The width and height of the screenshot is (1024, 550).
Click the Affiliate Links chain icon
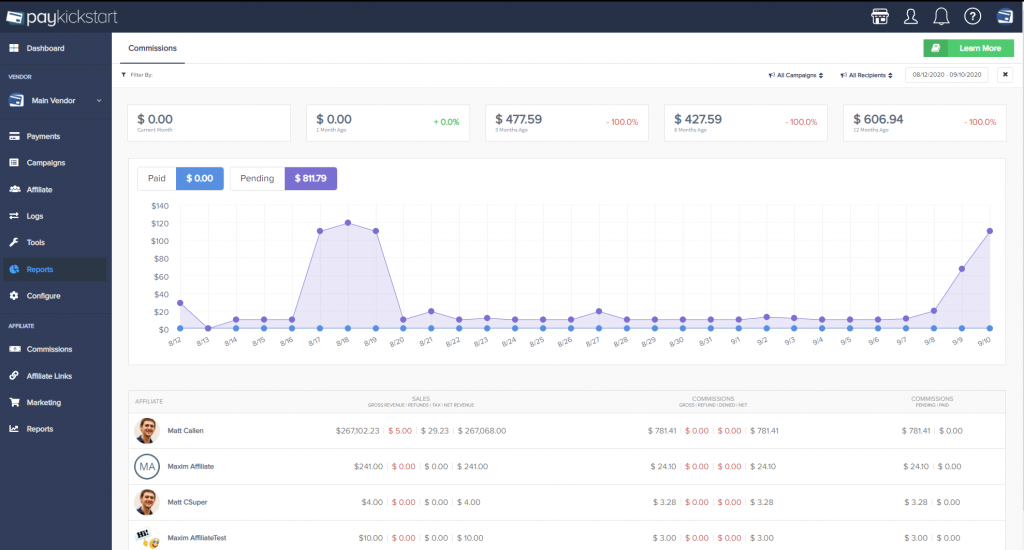pos(14,376)
